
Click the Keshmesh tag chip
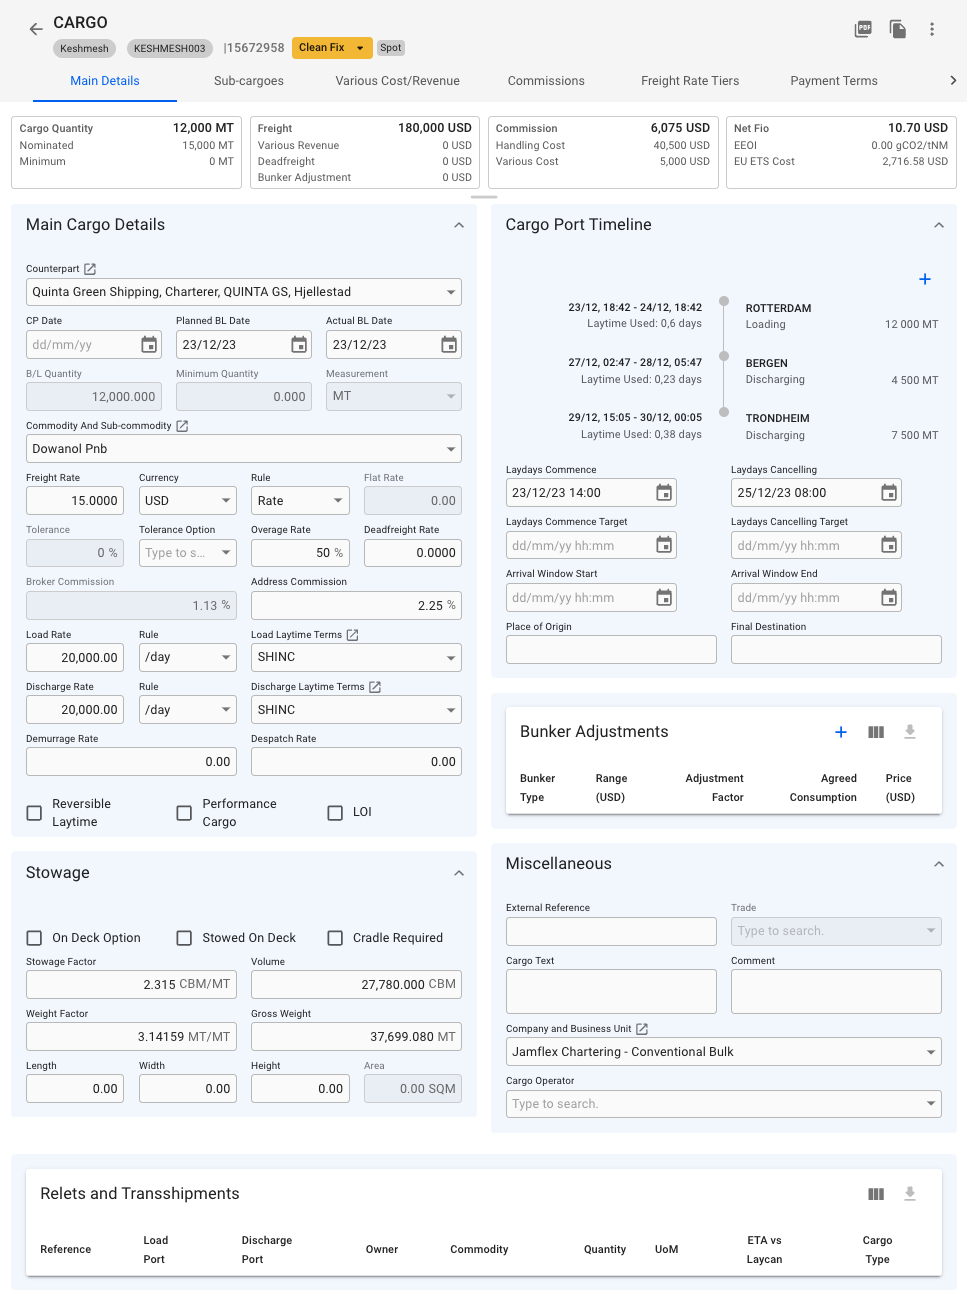(84, 48)
